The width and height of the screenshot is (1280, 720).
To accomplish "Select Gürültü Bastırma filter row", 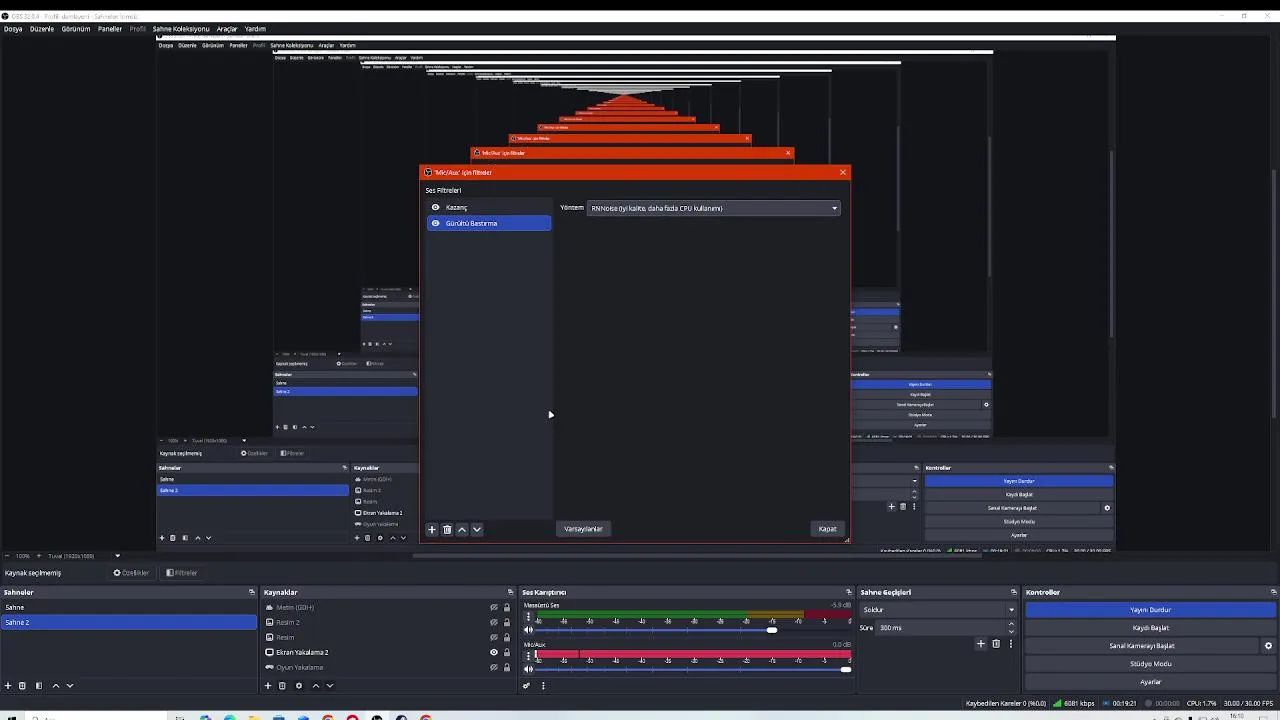I will point(489,223).
